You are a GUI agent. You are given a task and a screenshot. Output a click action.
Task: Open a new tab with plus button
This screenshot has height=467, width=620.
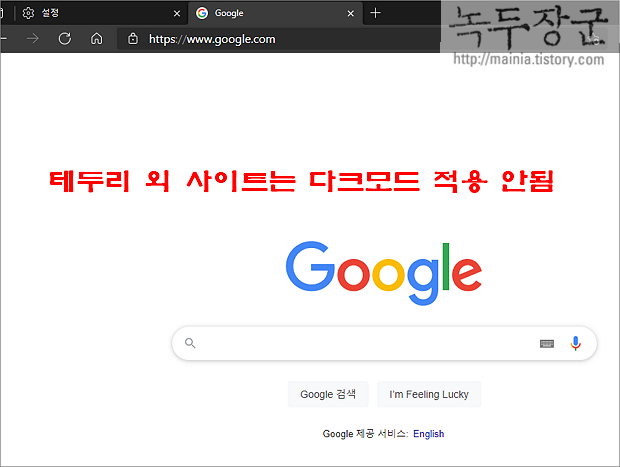(x=375, y=13)
